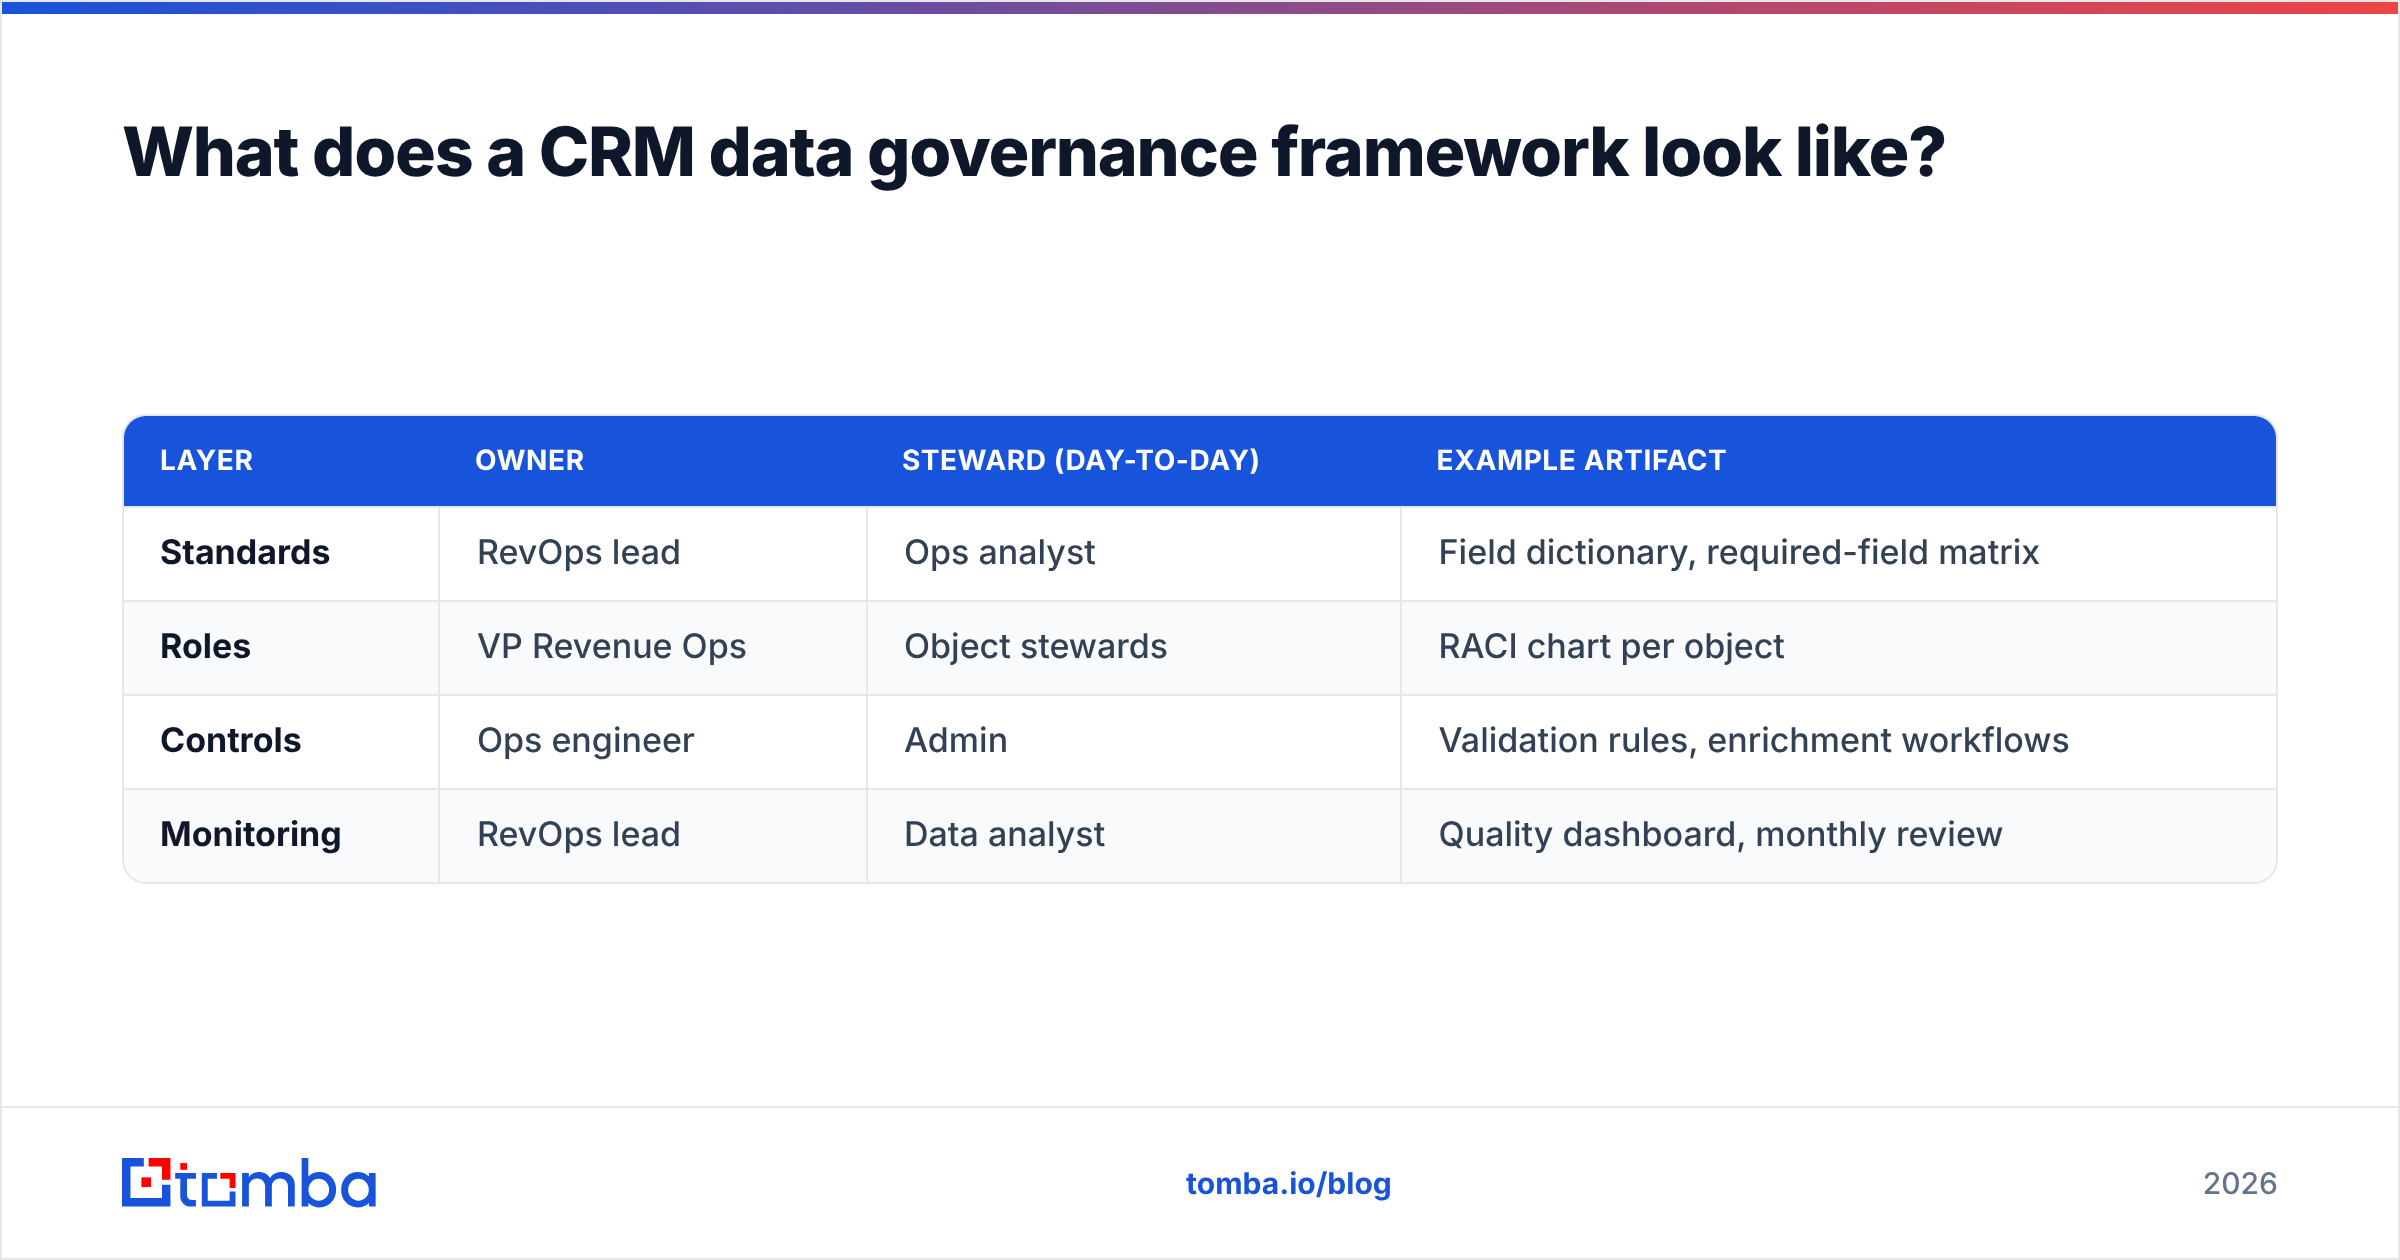
Task: Select the STEWARD (DAY-TO-DAY) column header
Action: point(1081,460)
